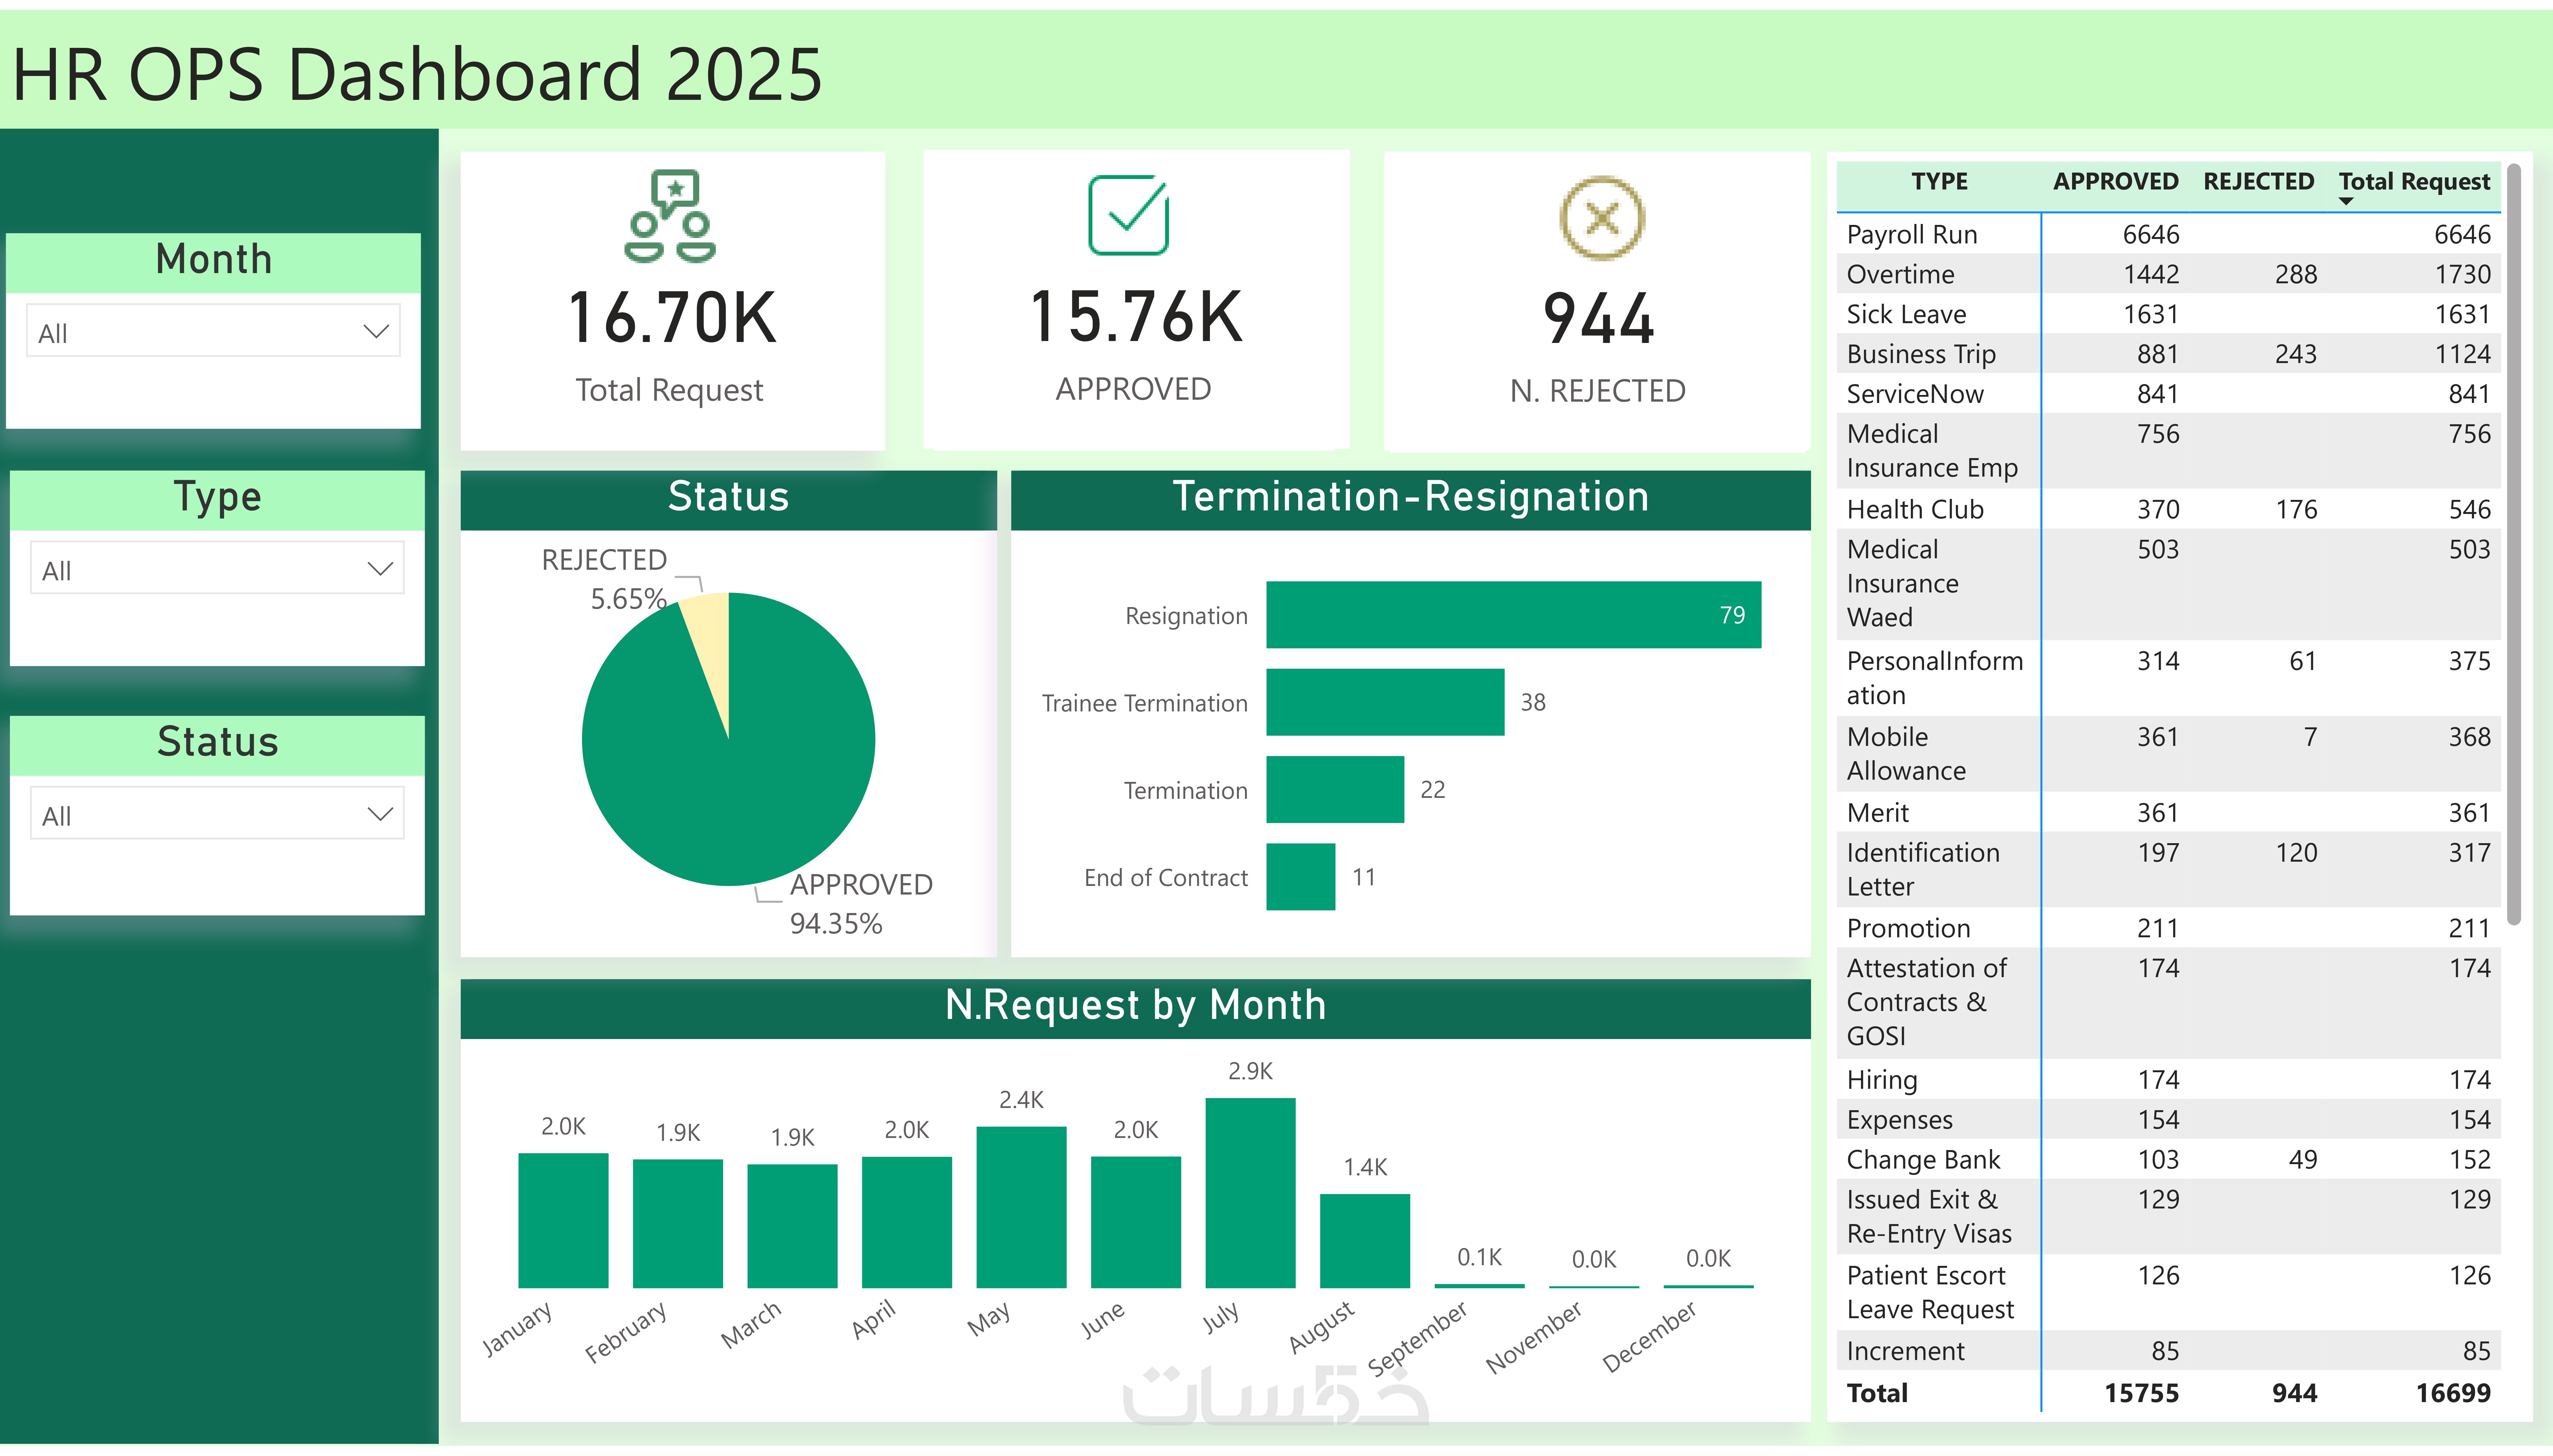
Task: Select the Payroll Run table row
Action: pyautogui.click(x=1911, y=234)
